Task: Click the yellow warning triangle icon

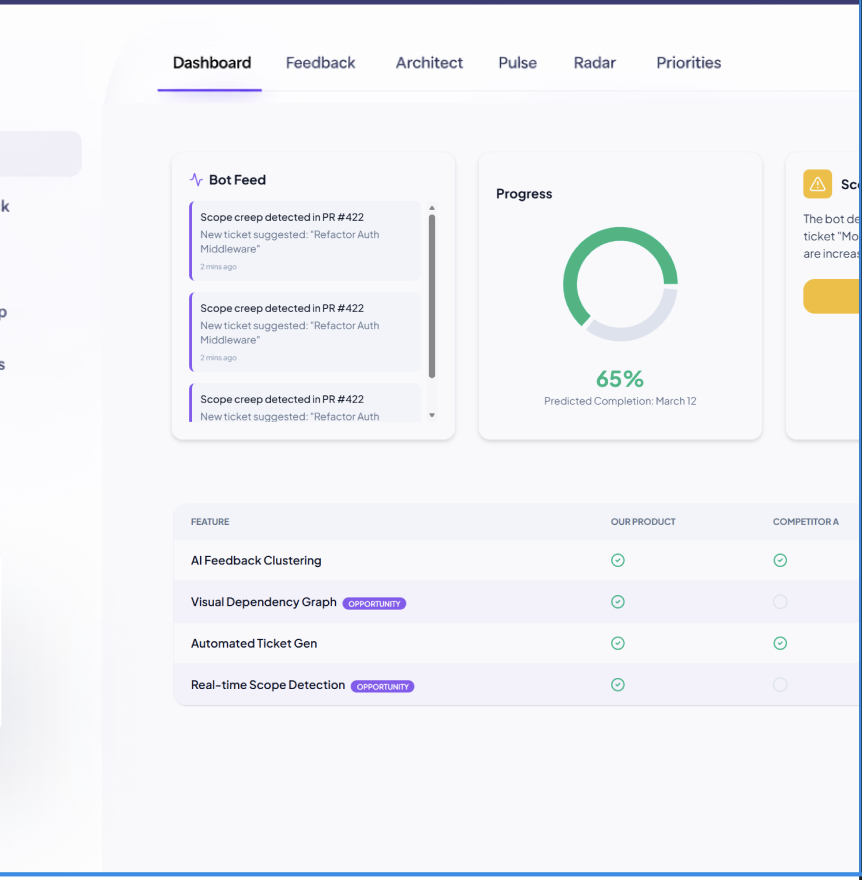Action: pyautogui.click(x=817, y=184)
